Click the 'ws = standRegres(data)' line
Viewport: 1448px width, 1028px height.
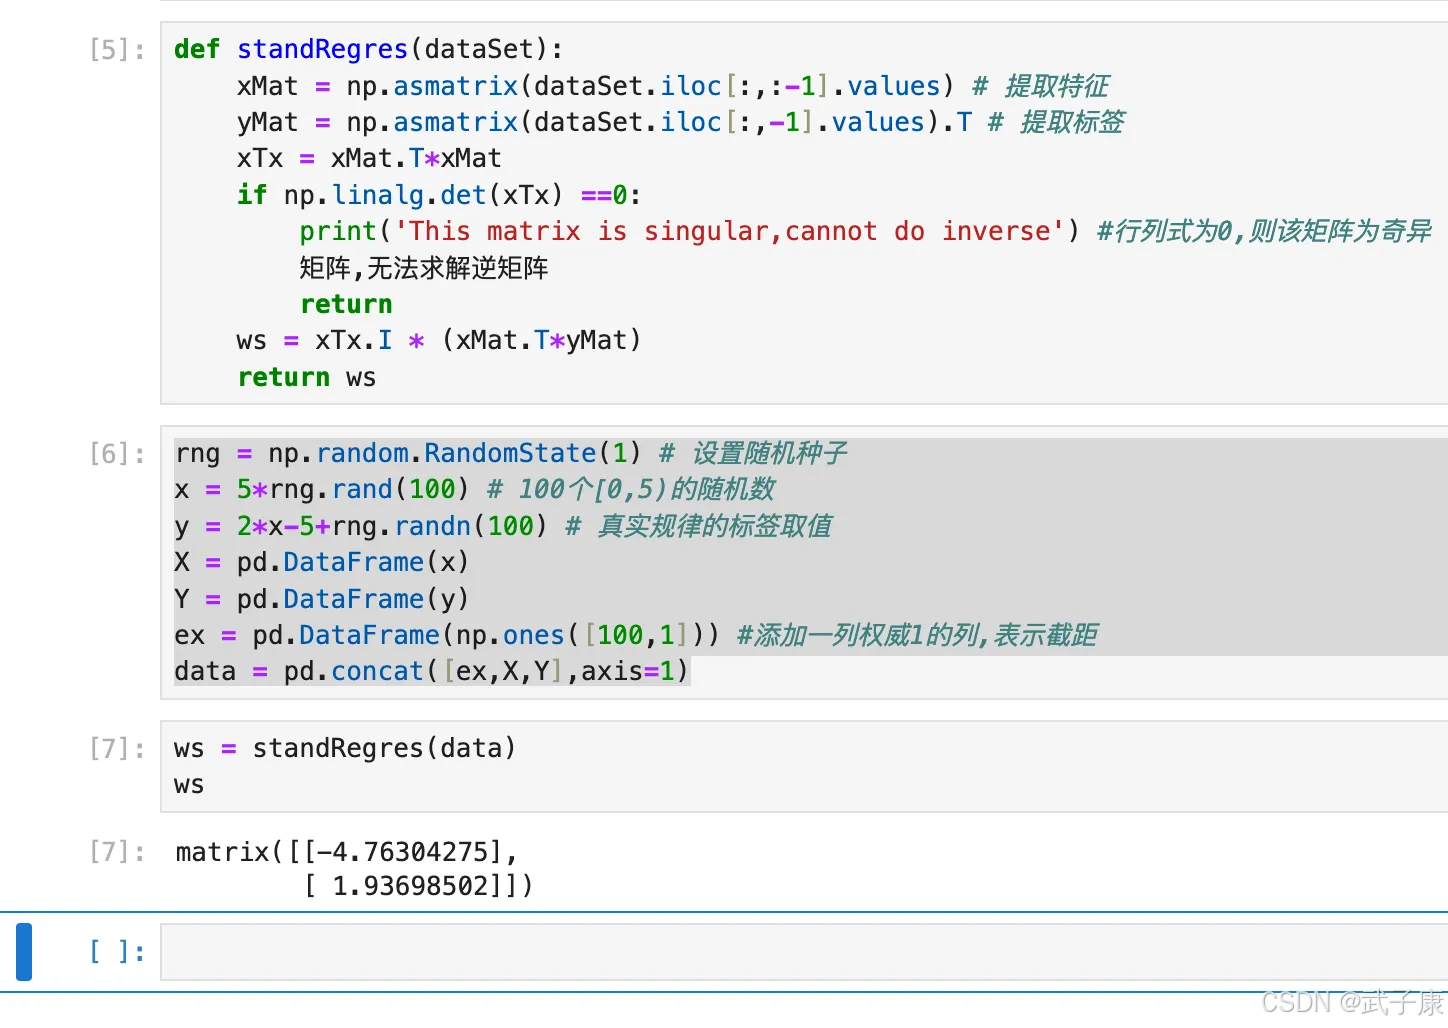[x=344, y=748]
